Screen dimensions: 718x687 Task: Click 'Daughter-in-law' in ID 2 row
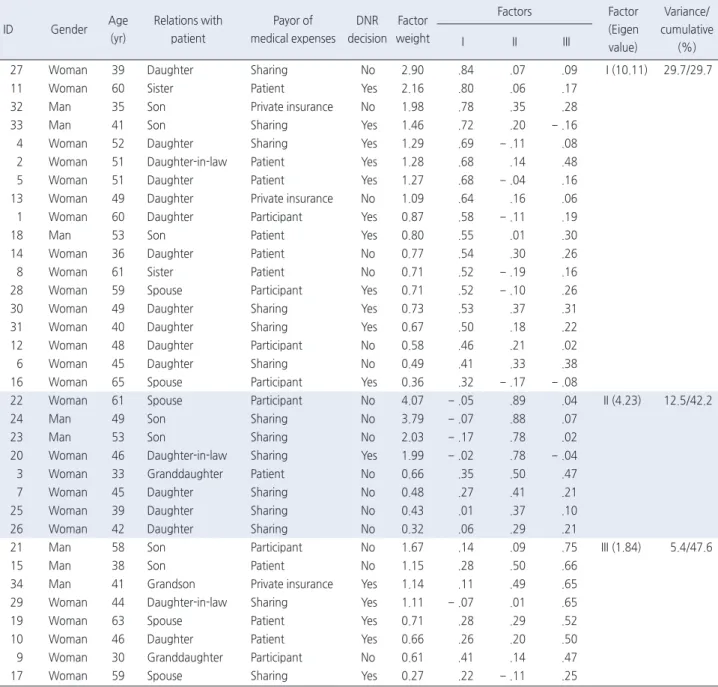(187, 162)
